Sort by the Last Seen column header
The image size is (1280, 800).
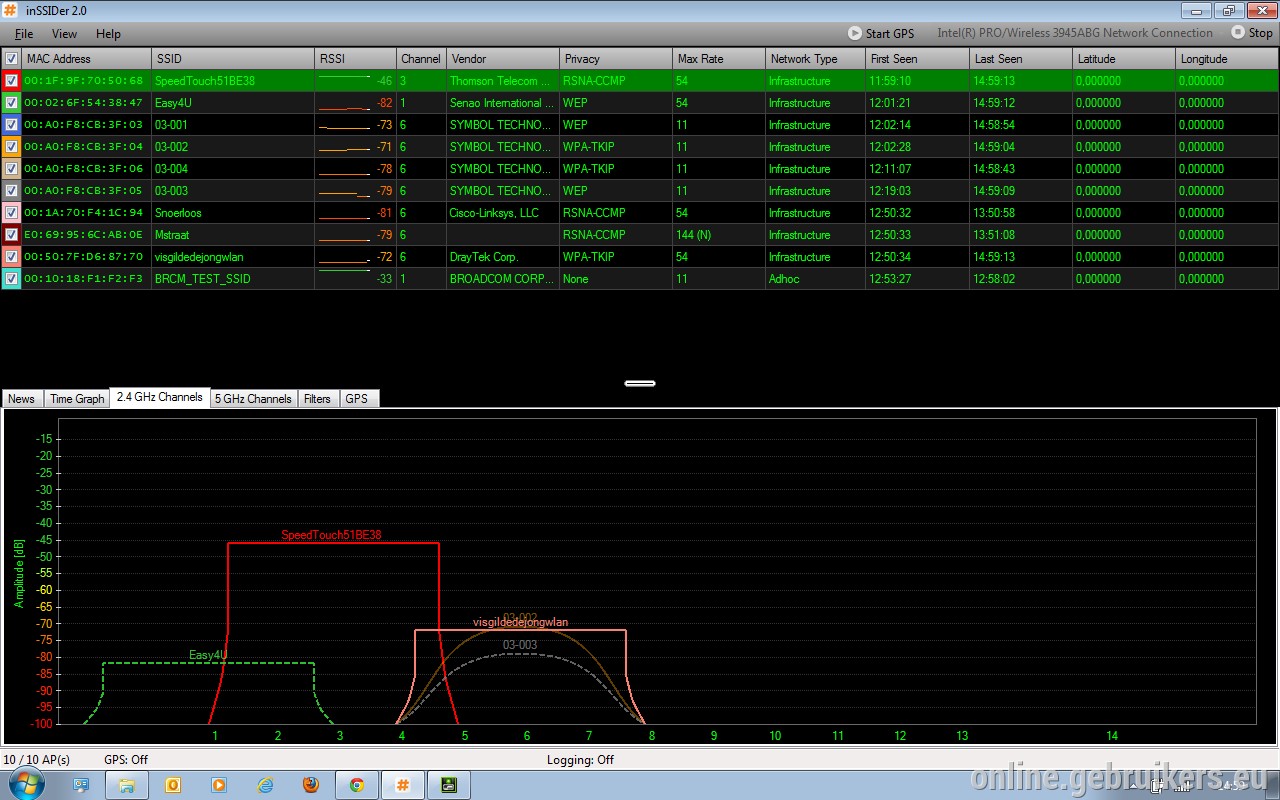pos(1022,59)
